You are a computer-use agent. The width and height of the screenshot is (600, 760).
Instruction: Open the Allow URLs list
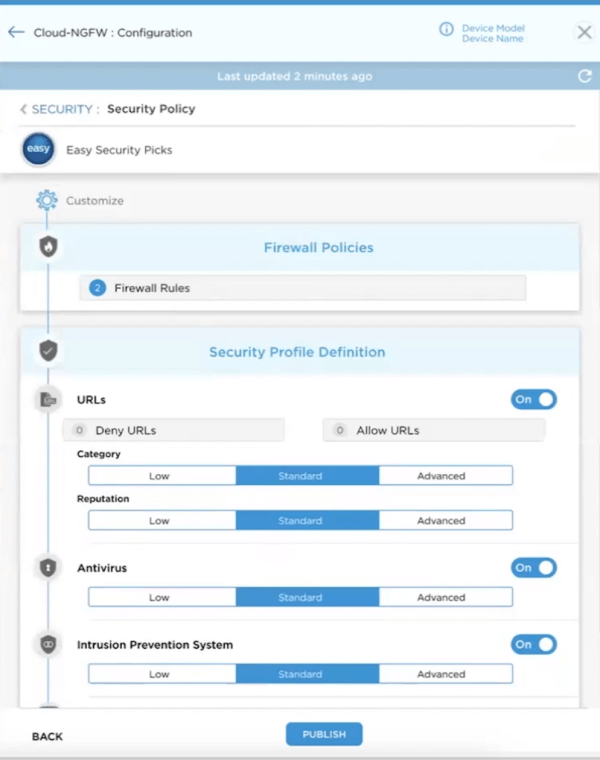(x=434, y=430)
